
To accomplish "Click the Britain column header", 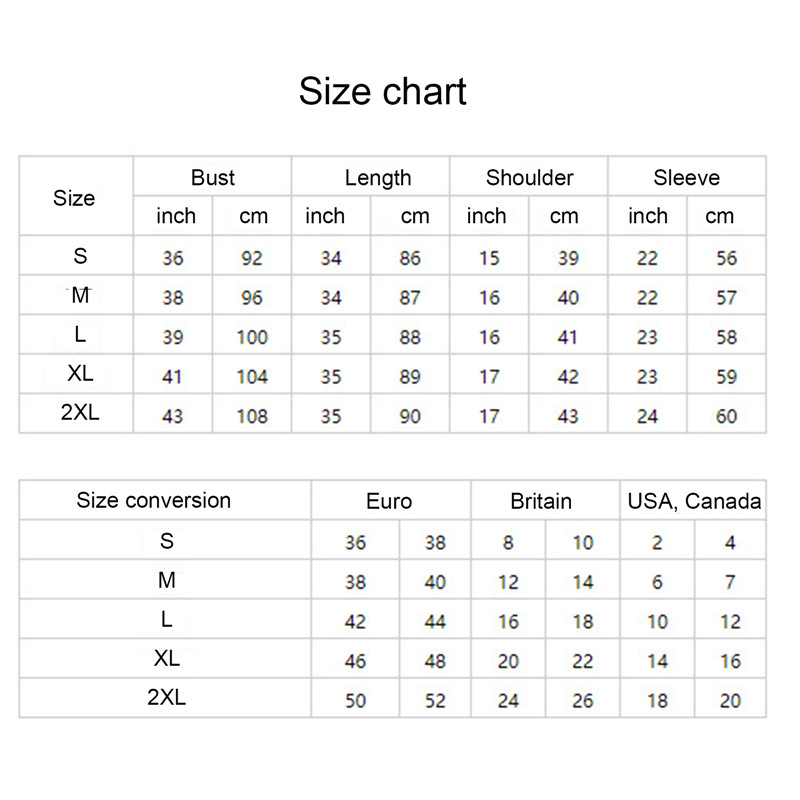I will point(541,501).
